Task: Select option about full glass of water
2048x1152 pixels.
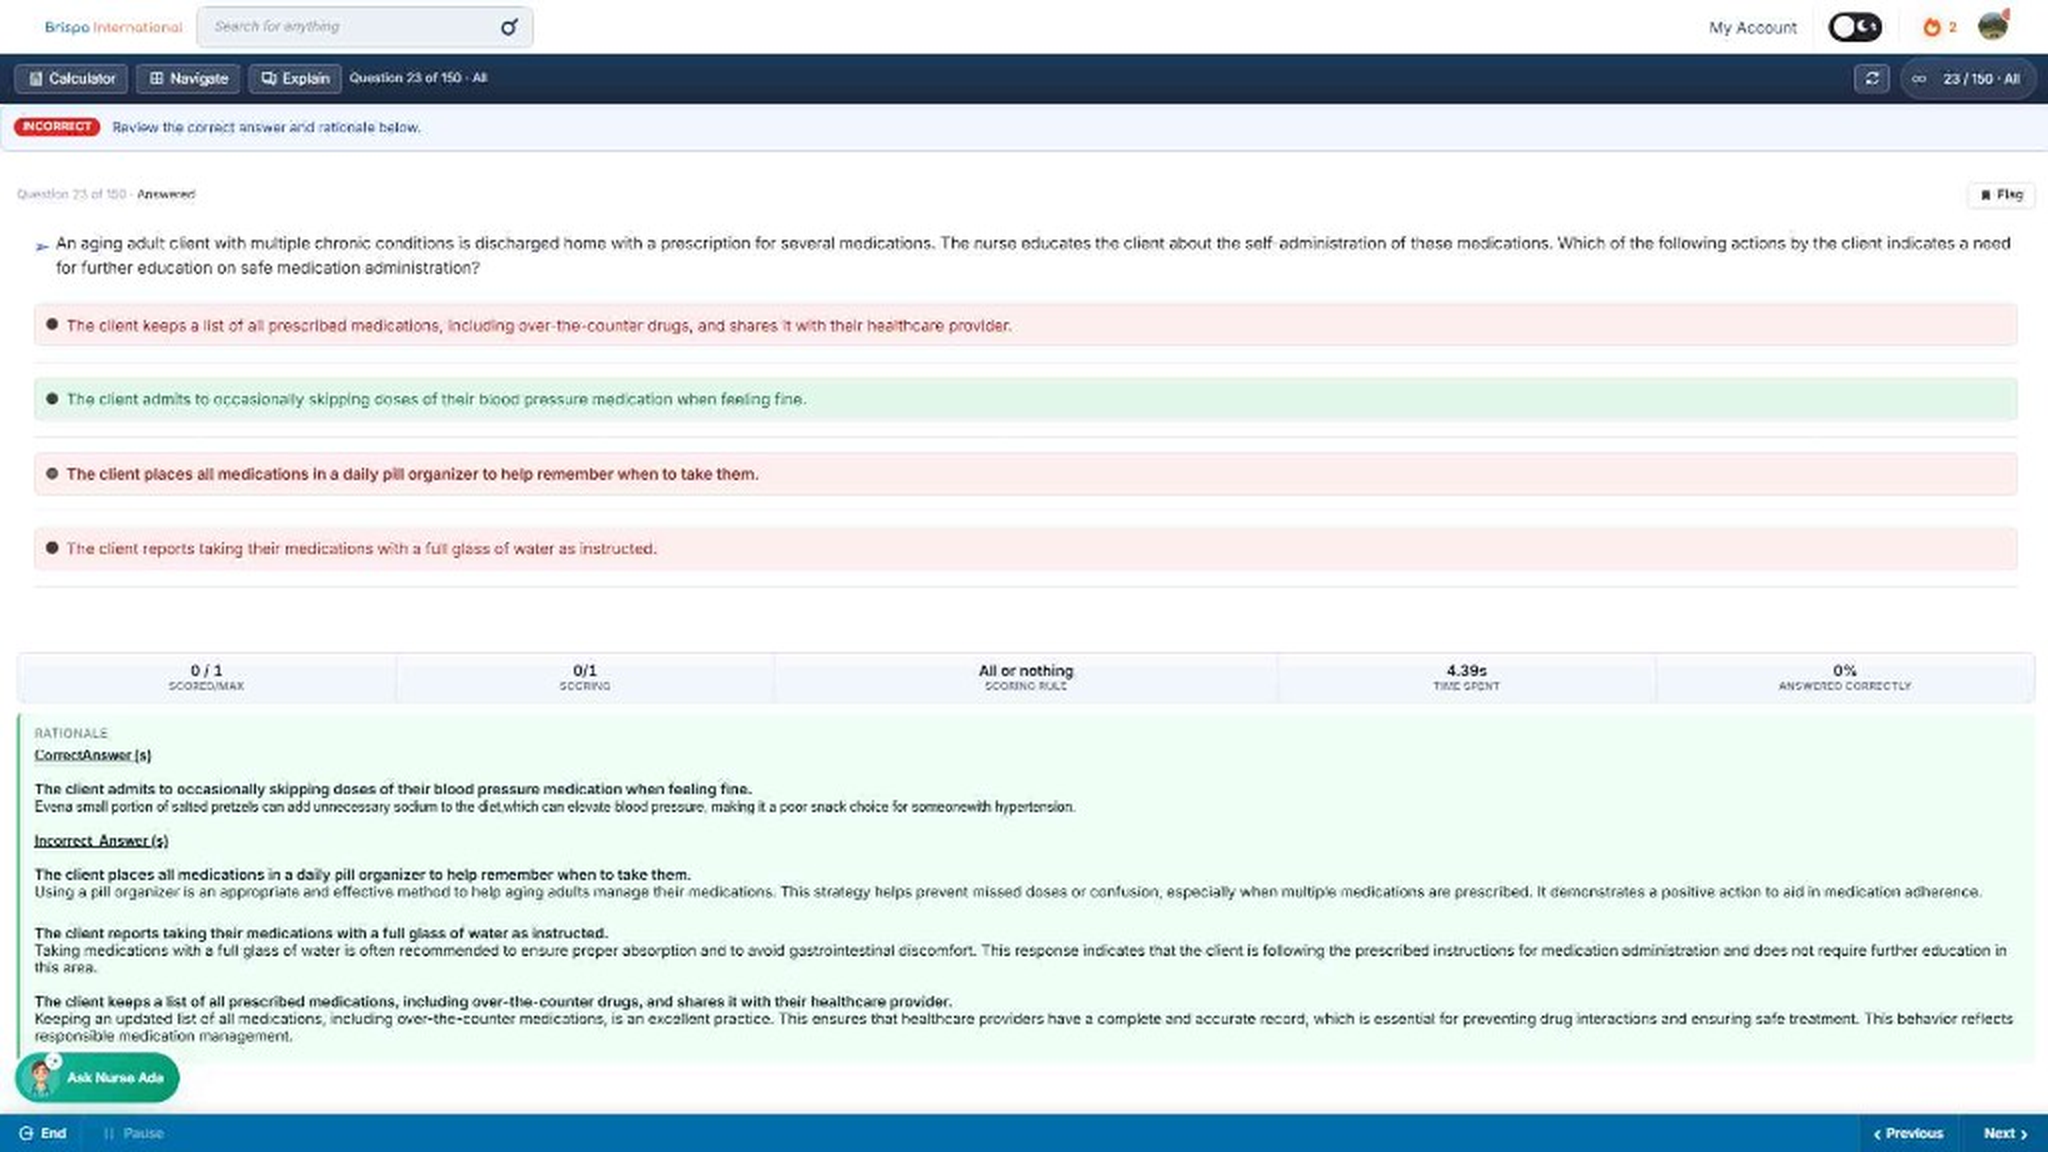Action: pos(1025,548)
